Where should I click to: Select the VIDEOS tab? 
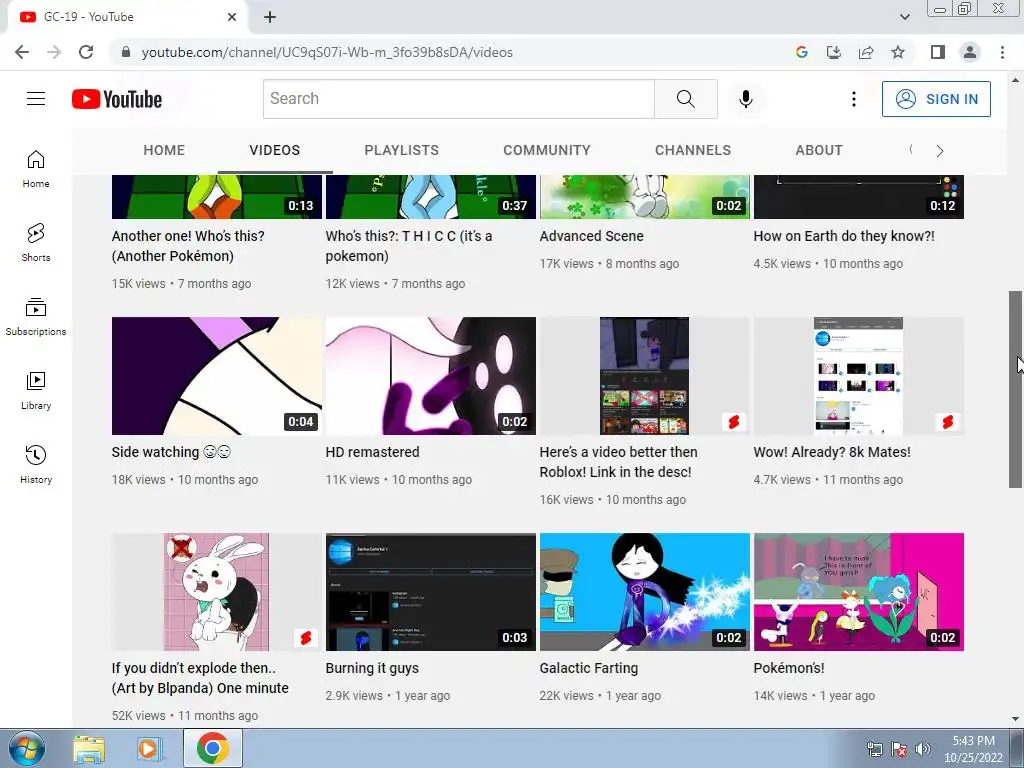click(x=275, y=150)
